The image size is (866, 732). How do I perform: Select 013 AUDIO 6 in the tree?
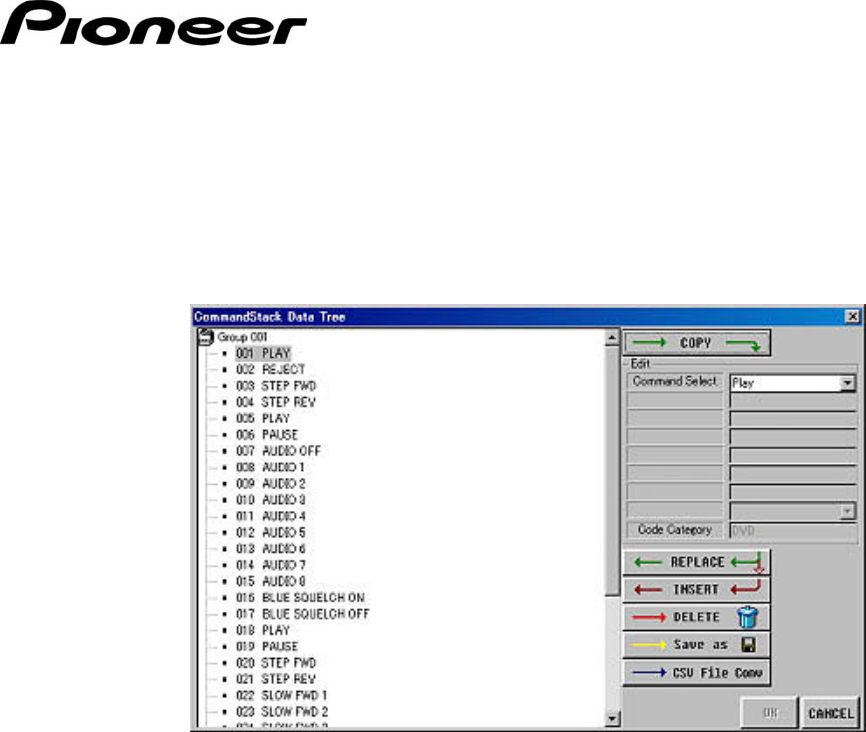(271, 549)
